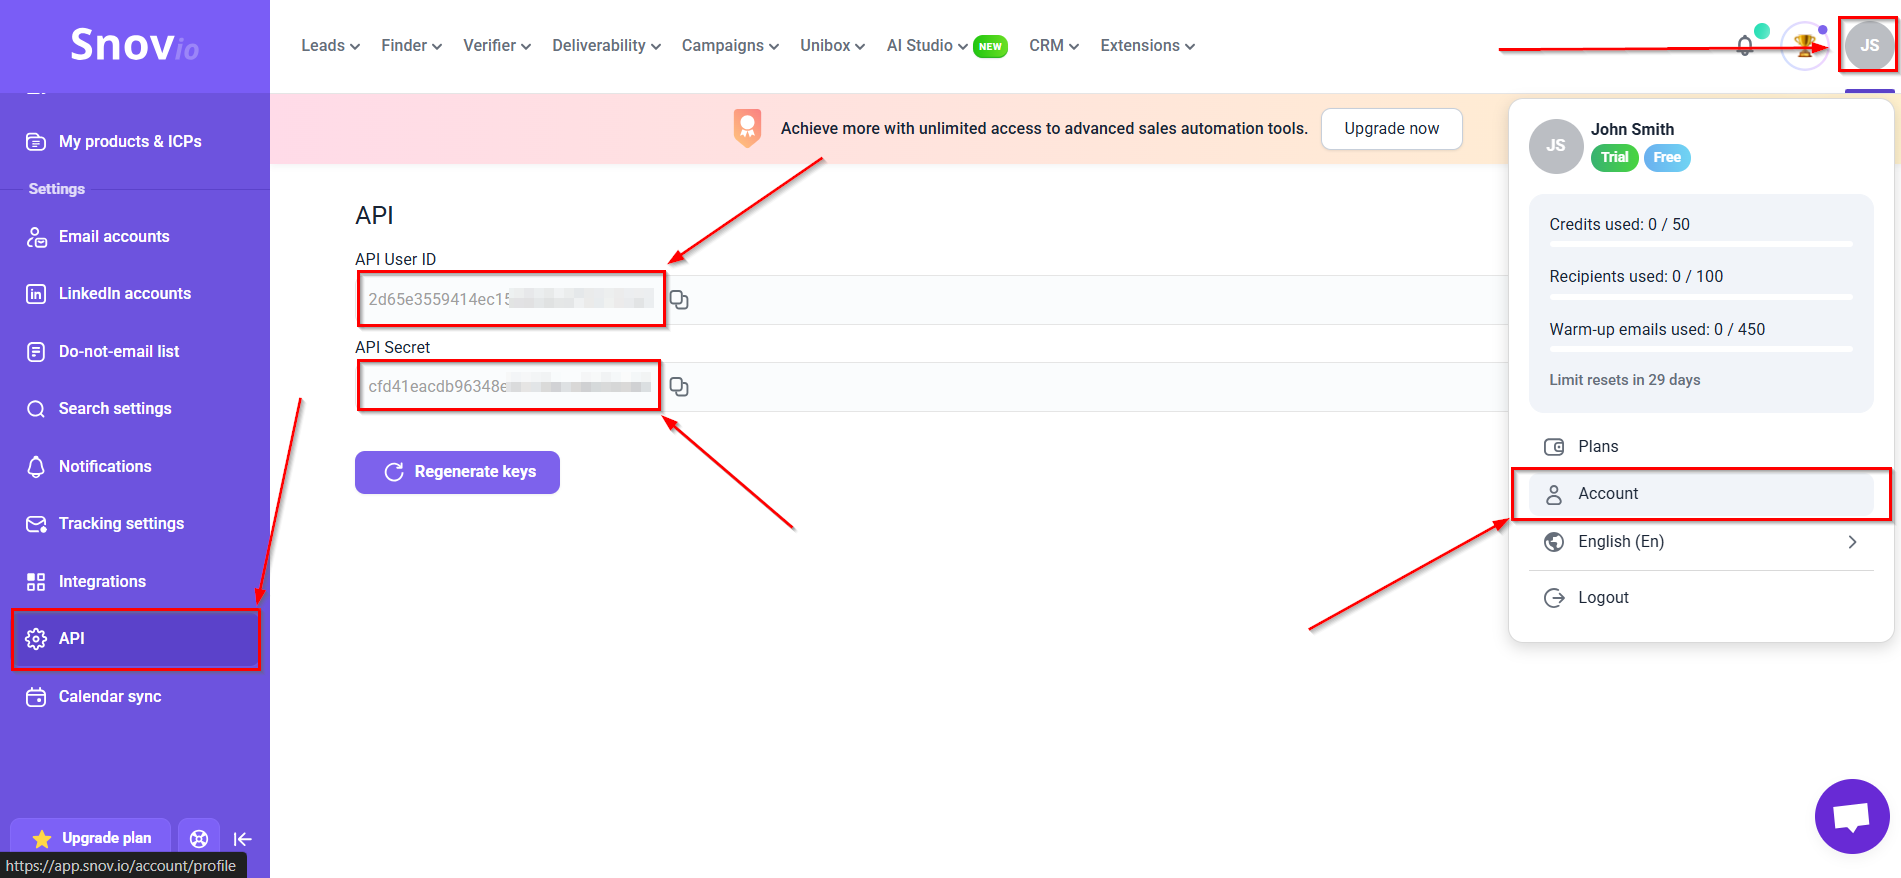
Task: Click the Upgrade plan button
Action: (x=92, y=838)
